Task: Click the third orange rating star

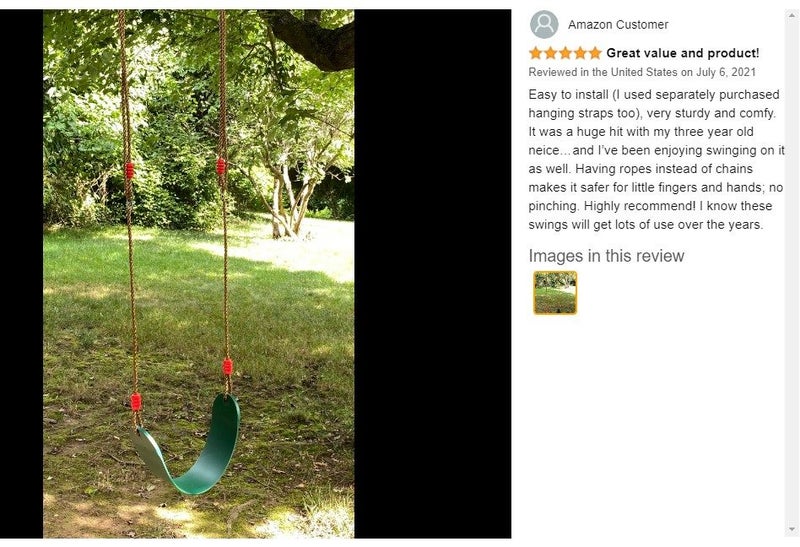Action: click(x=565, y=53)
